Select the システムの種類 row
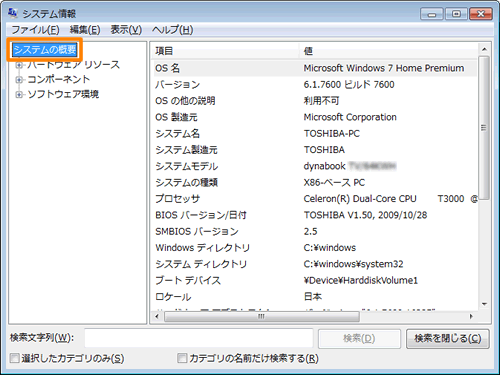The height and width of the screenshot is (375, 500). click(315, 183)
